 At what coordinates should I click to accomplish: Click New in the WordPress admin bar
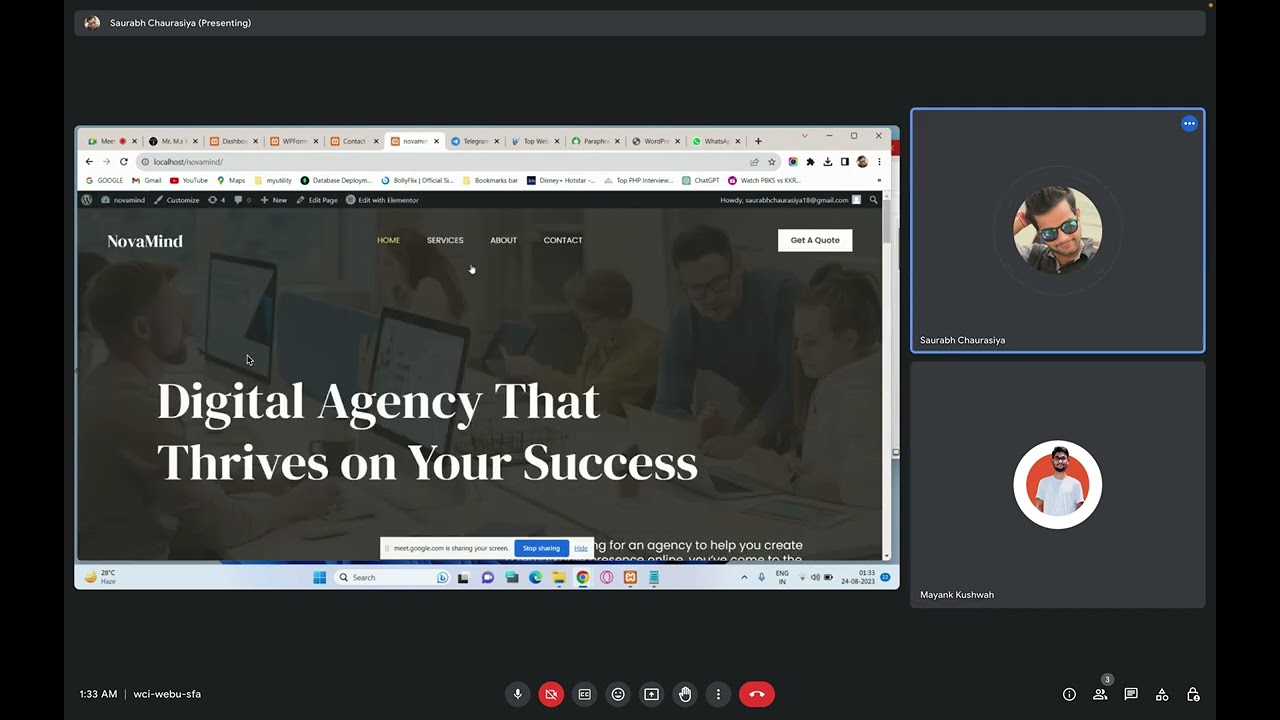(x=273, y=200)
